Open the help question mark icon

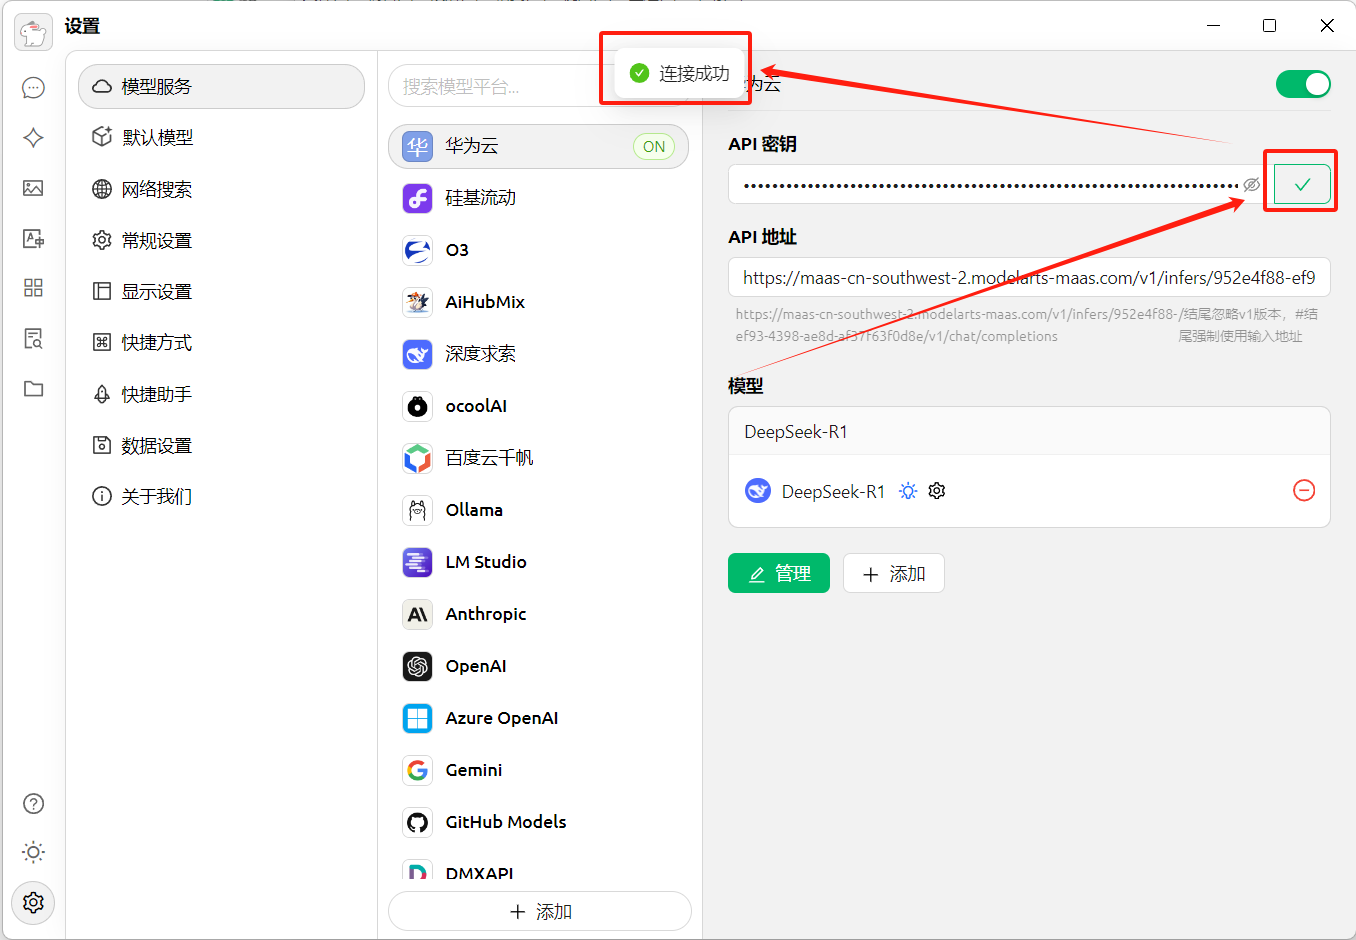33,803
